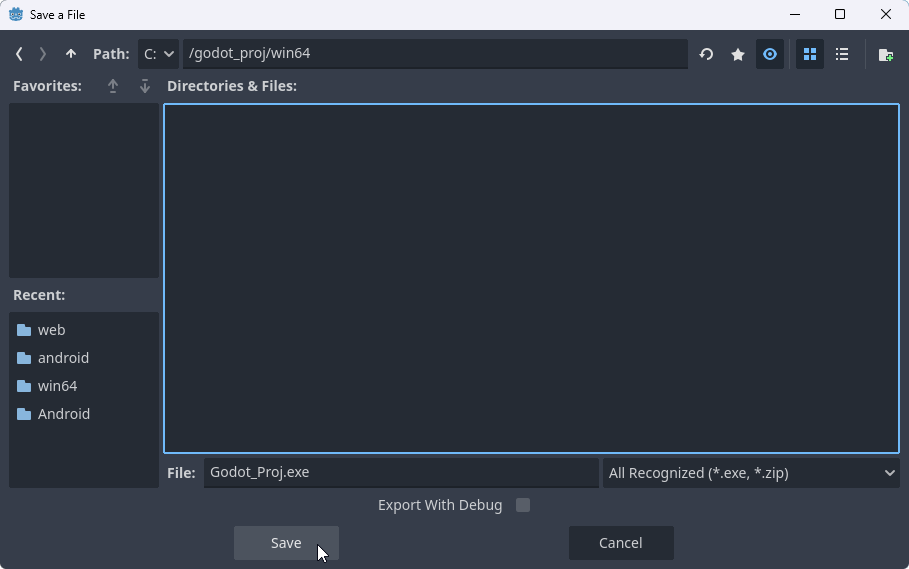Go forward to next folder

coord(43,54)
